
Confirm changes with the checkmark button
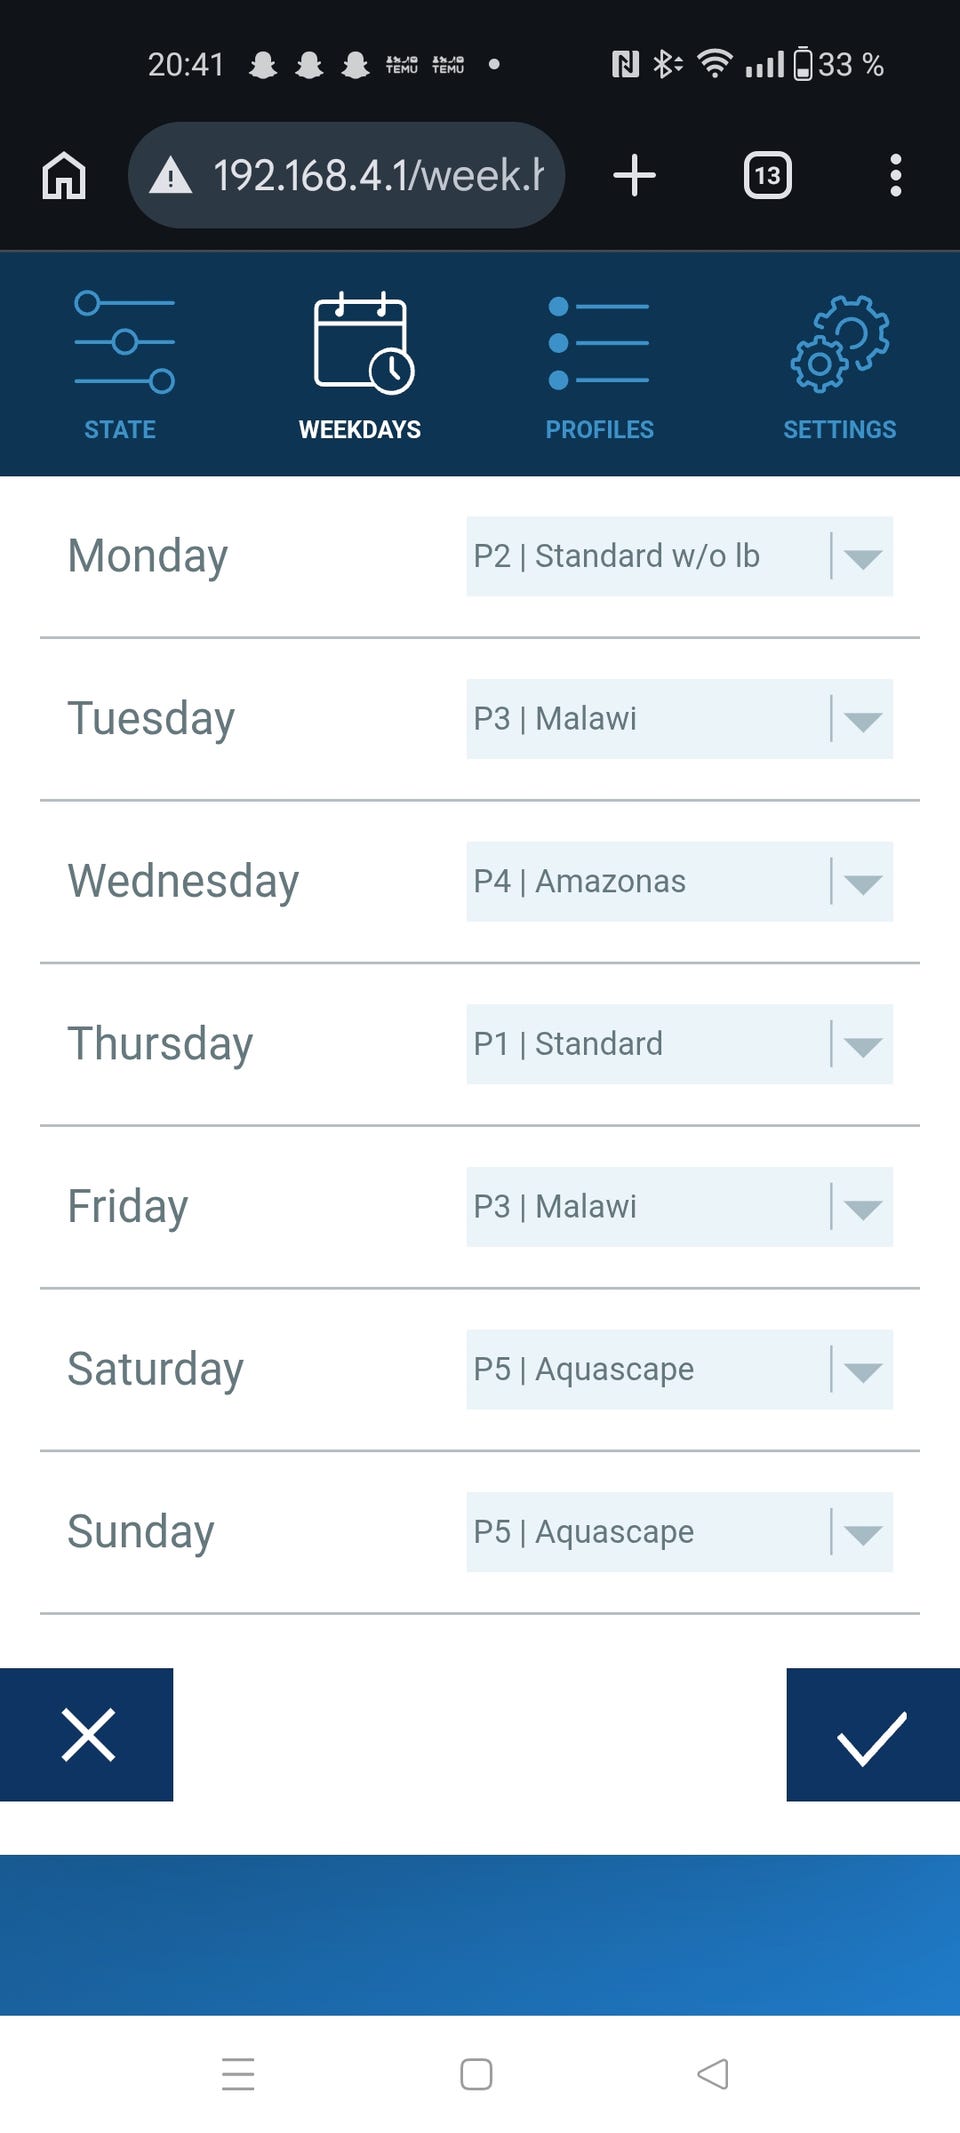(872, 1734)
